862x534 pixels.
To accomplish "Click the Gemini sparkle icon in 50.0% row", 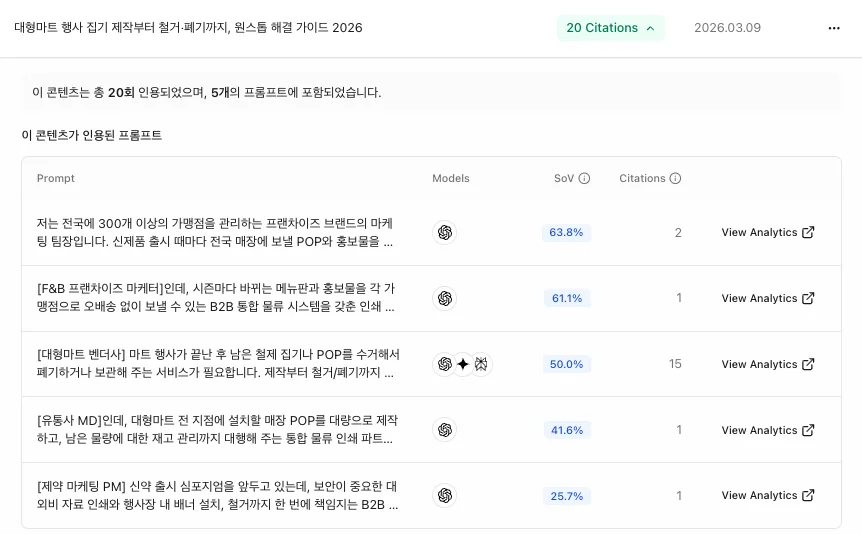I will click(463, 364).
